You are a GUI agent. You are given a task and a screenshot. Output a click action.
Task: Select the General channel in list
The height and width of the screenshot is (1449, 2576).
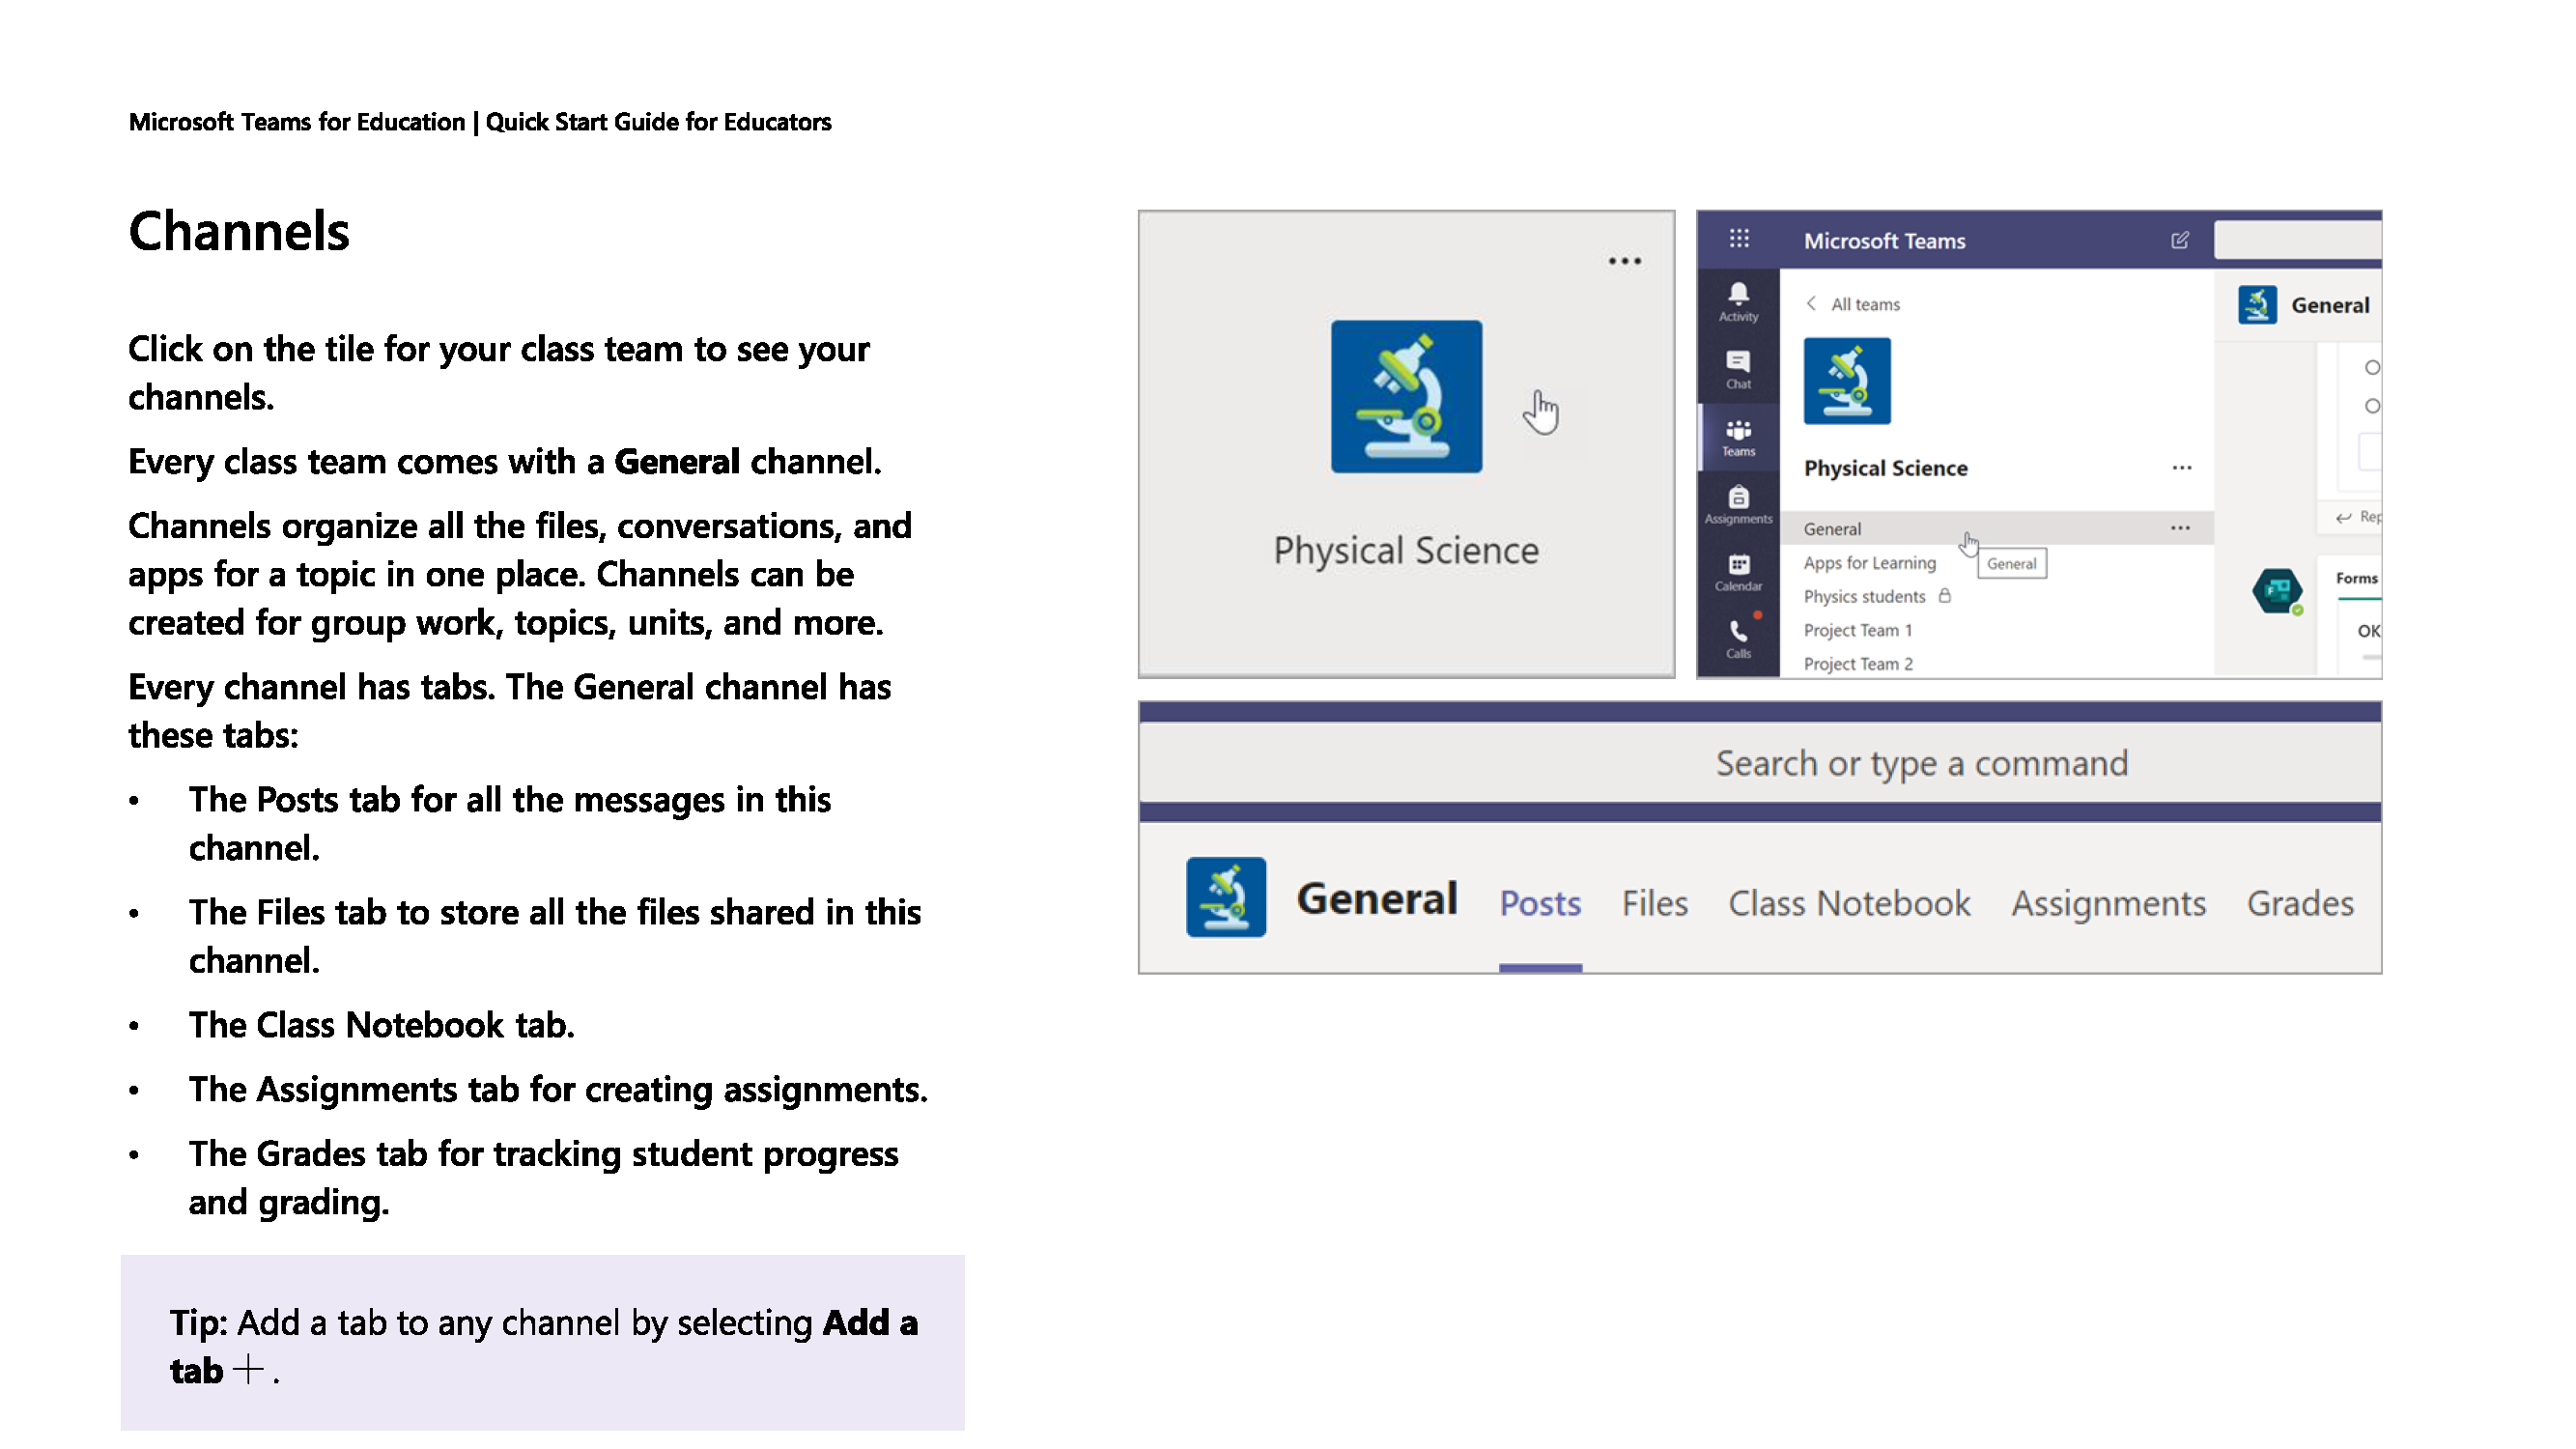pos(1996,527)
